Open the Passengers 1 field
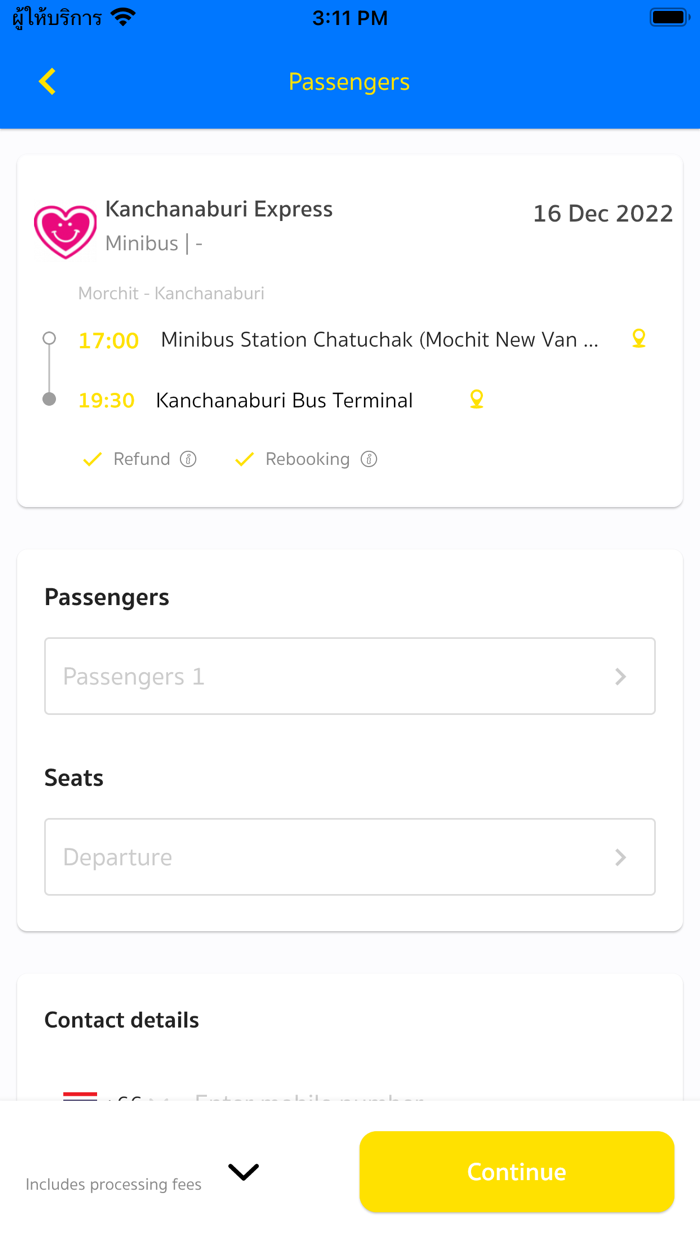700x1244 pixels. (x=349, y=676)
